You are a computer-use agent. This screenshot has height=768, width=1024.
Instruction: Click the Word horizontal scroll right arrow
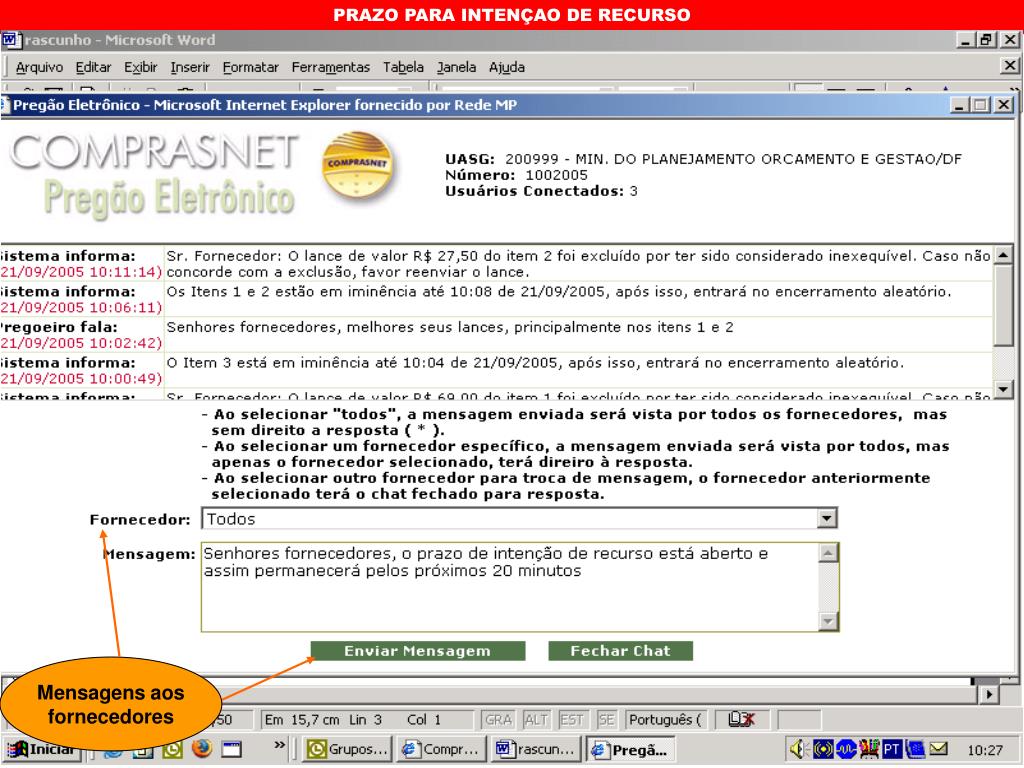point(990,694)
